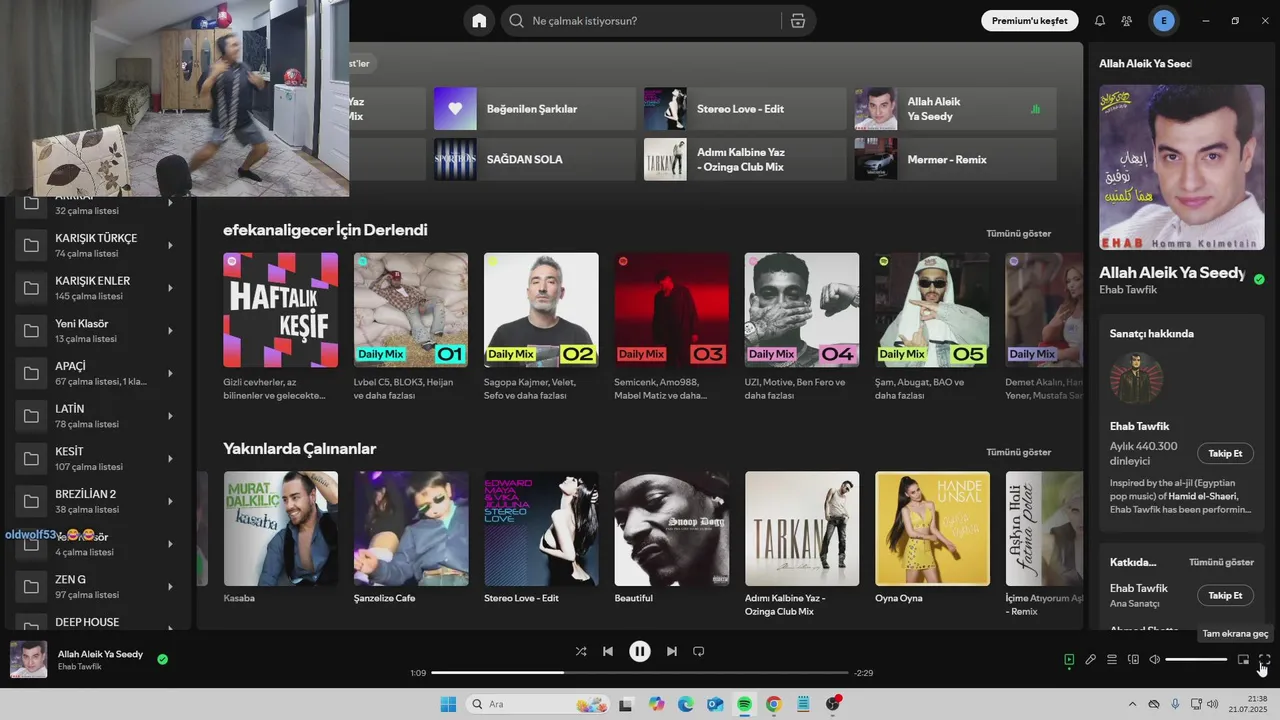Toggle the Now Playing view icon
1280x720 pixels.
(1069, 660)
